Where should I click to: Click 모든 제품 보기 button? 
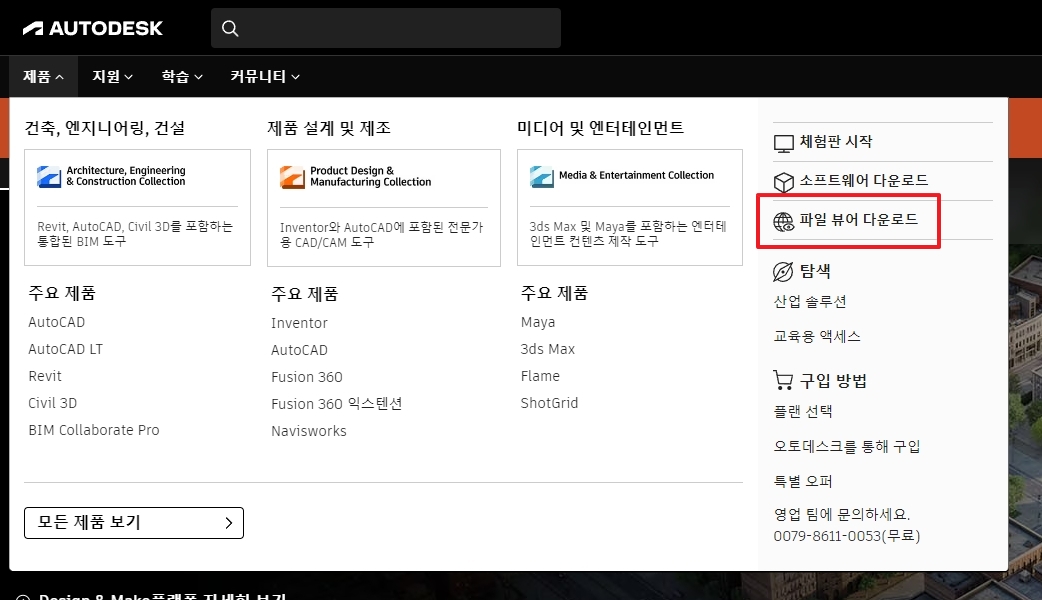pyautogui.click(x=134, y=523)
